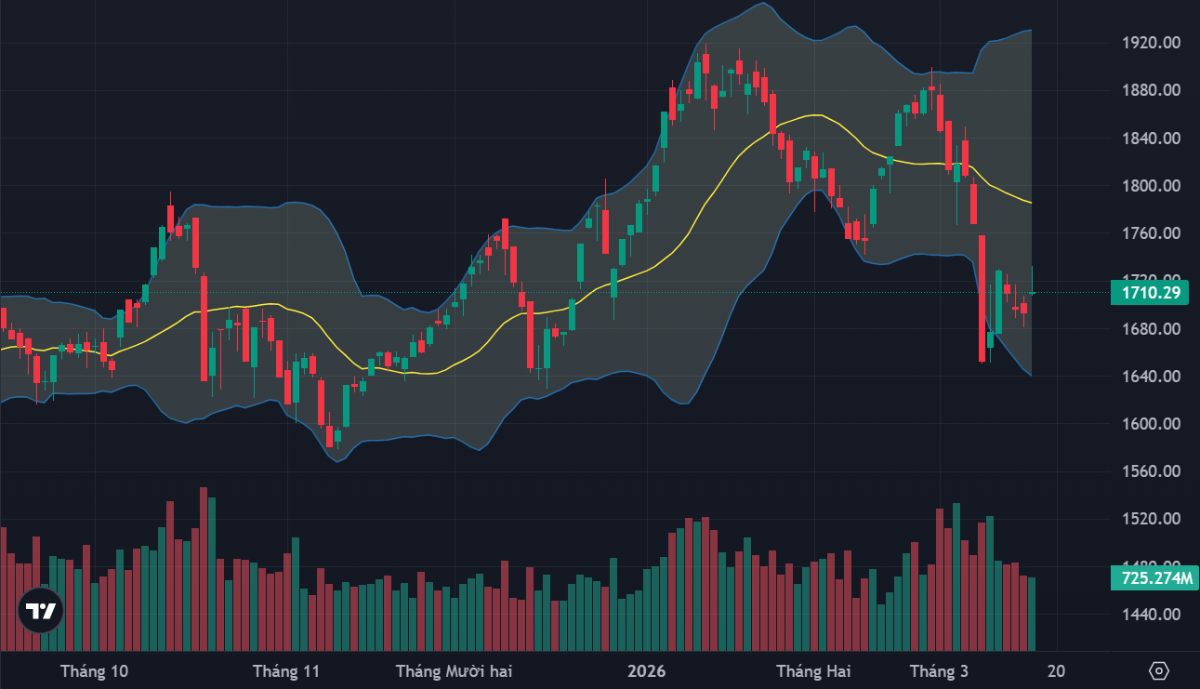Click the 20 day marker on time axis
This screenshot has width=1200, height=689.
tap(1057, 671)
